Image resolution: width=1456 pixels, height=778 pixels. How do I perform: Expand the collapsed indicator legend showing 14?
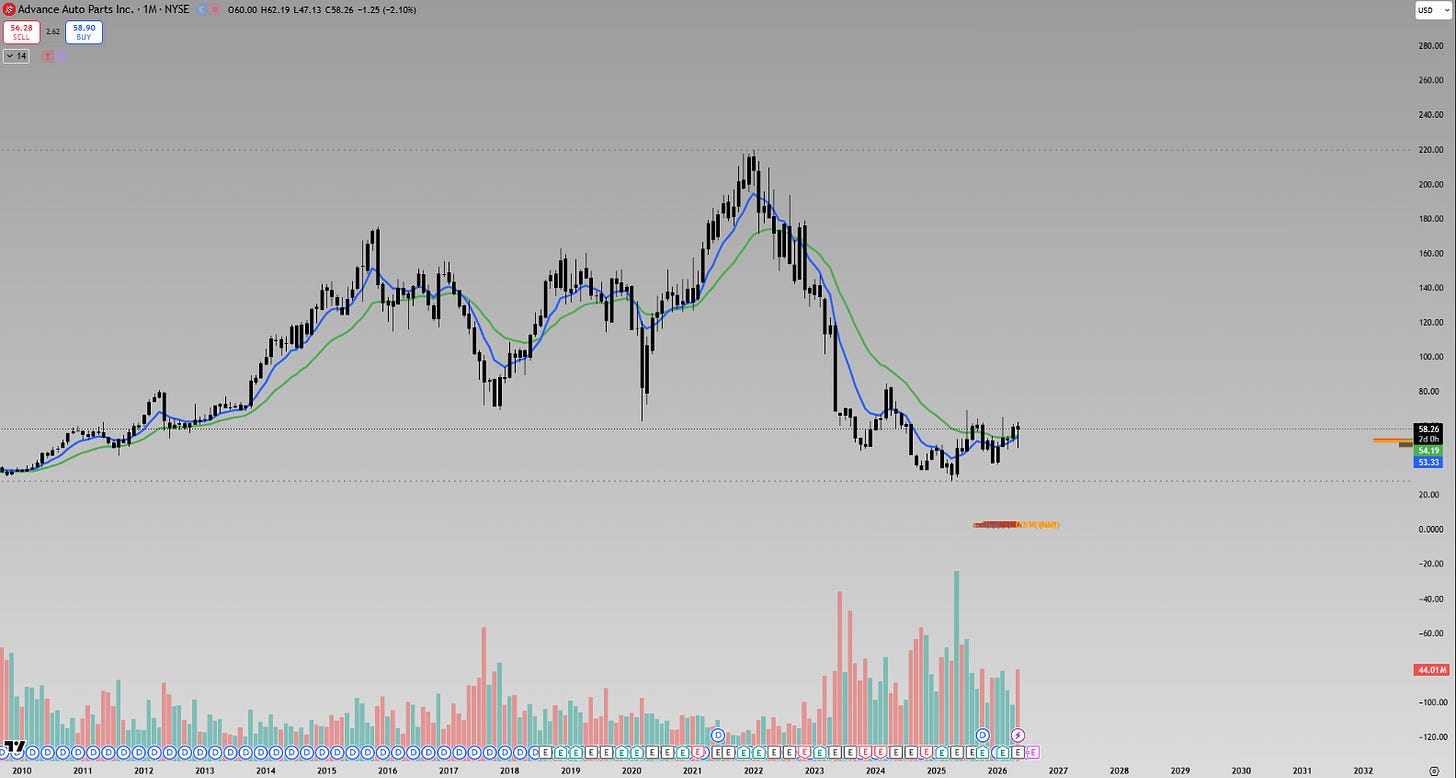[17, 56]
